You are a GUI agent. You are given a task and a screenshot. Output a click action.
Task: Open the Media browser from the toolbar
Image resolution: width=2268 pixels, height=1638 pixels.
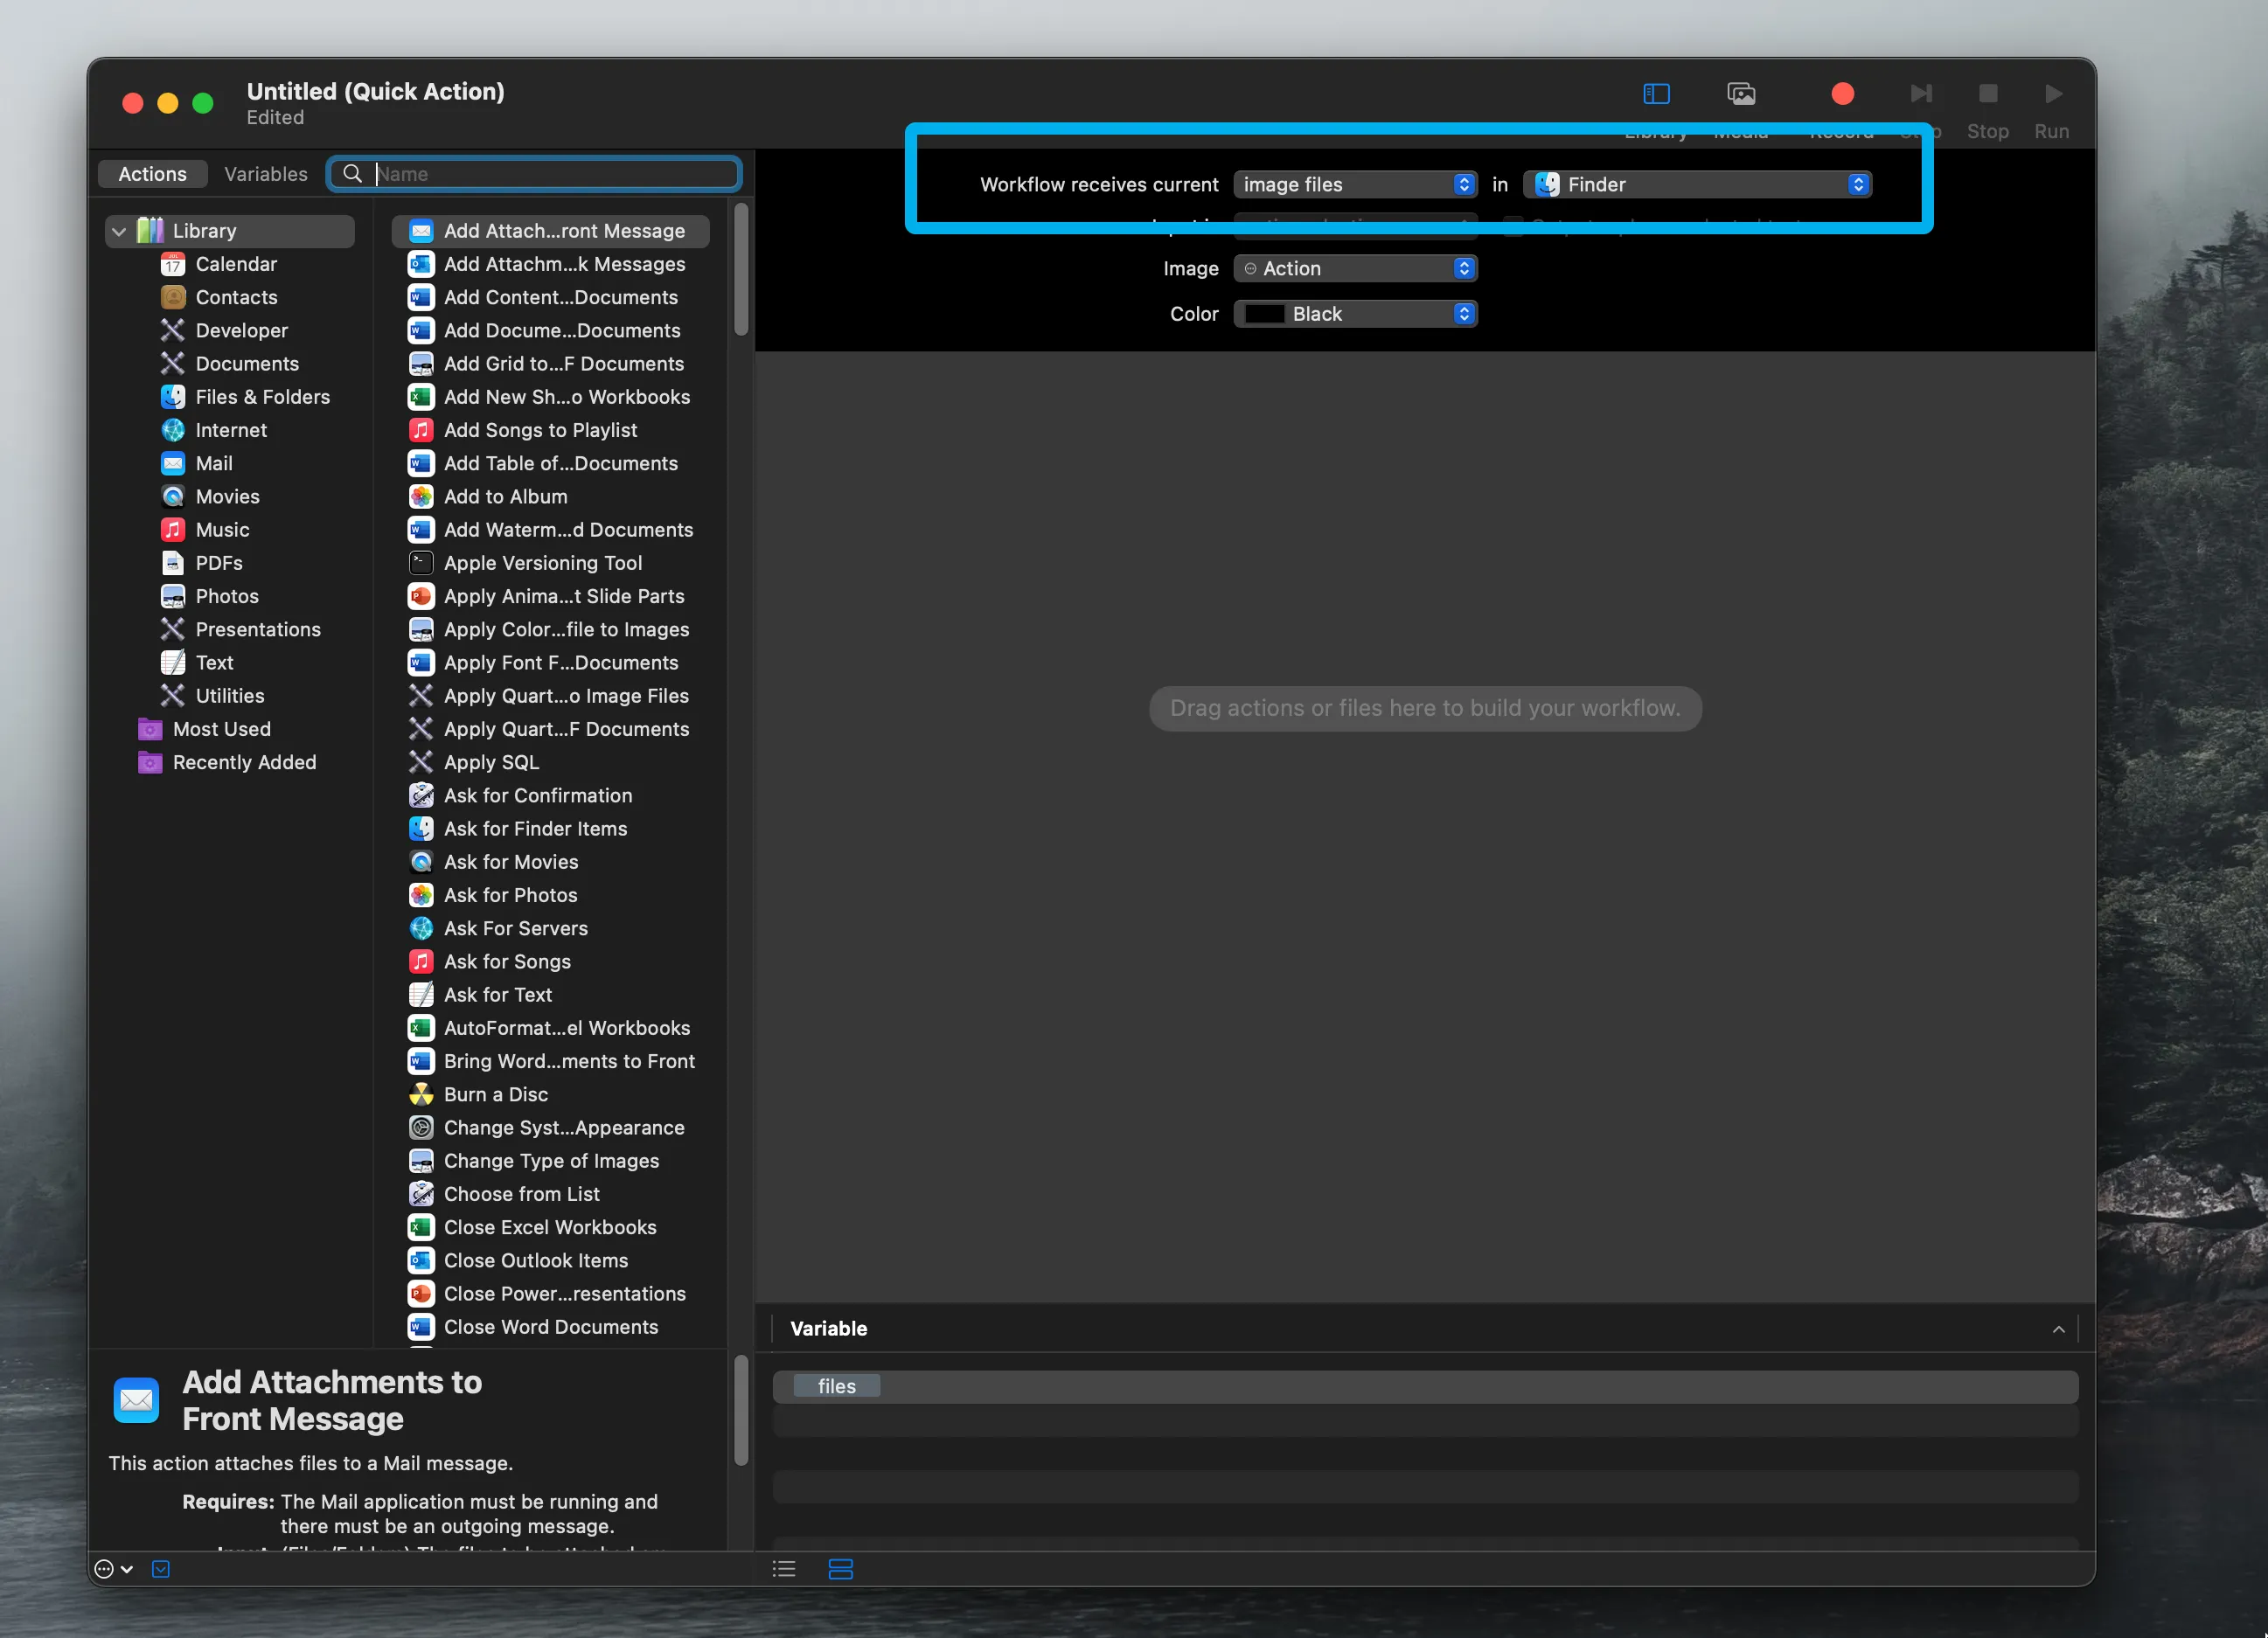pos(1740,93)
